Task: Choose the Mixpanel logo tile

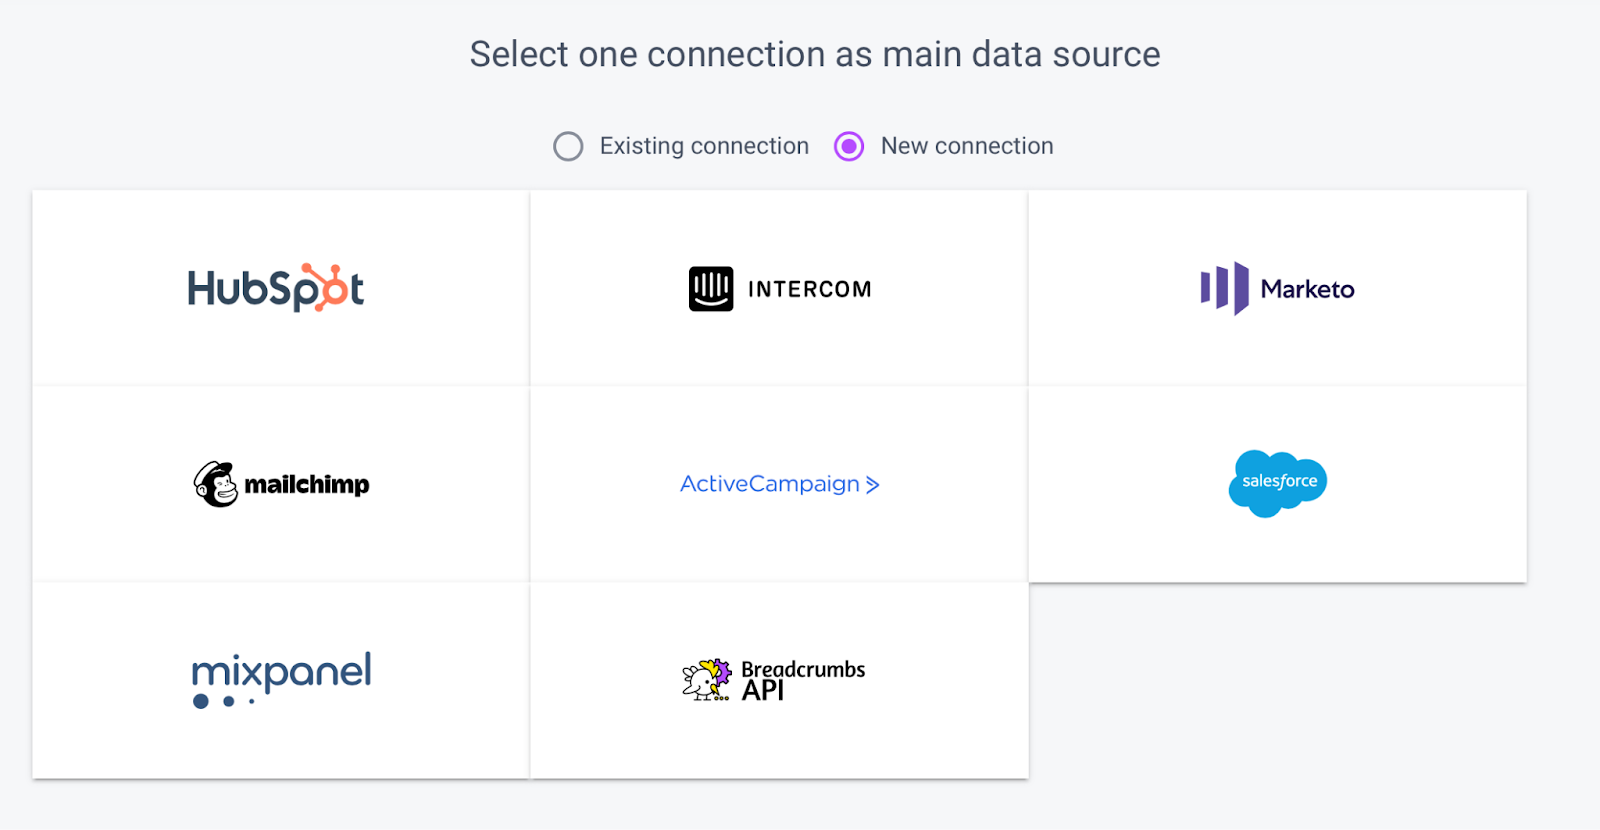Action: [281, 679]
